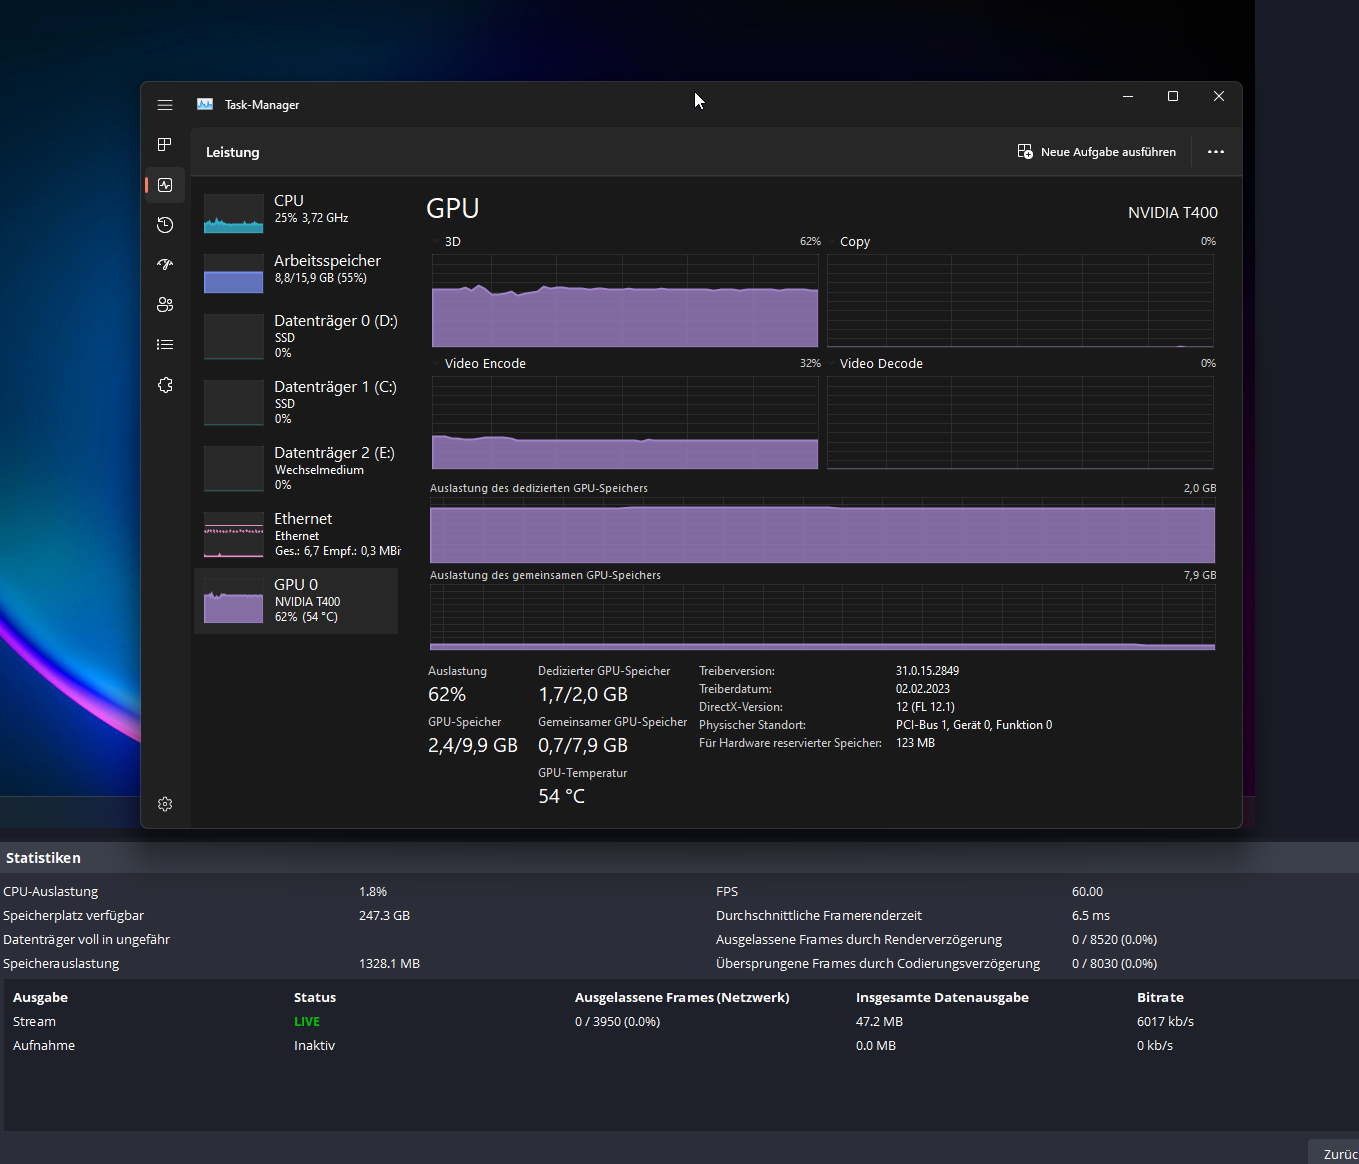Click the Inaktiv recording status
The image size is (1359, 1164).
point(314,1046)
